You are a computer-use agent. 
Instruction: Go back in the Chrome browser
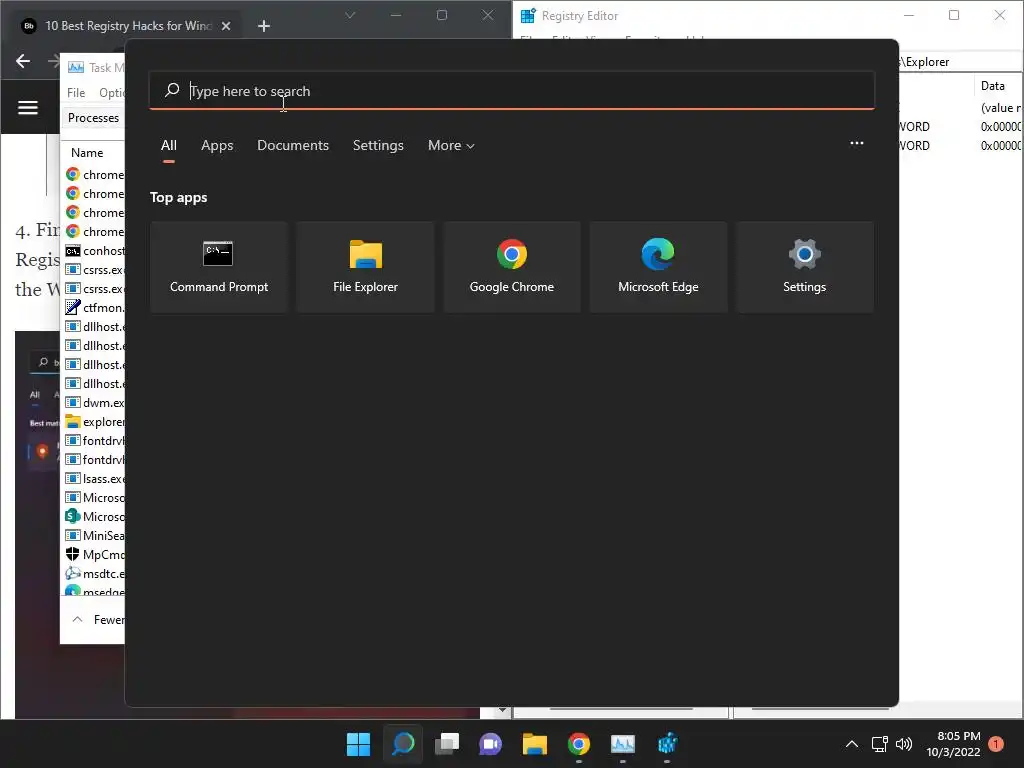(23, 61)
